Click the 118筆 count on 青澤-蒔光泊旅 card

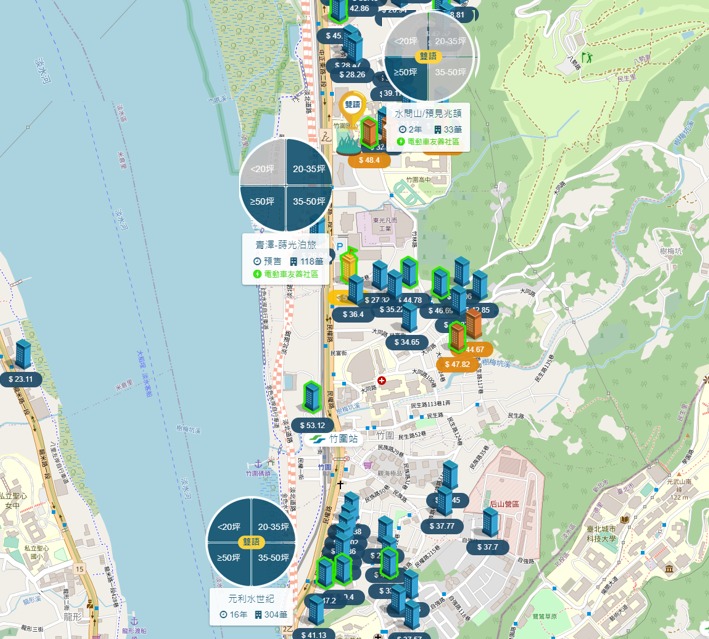click(x=307, y=261)
